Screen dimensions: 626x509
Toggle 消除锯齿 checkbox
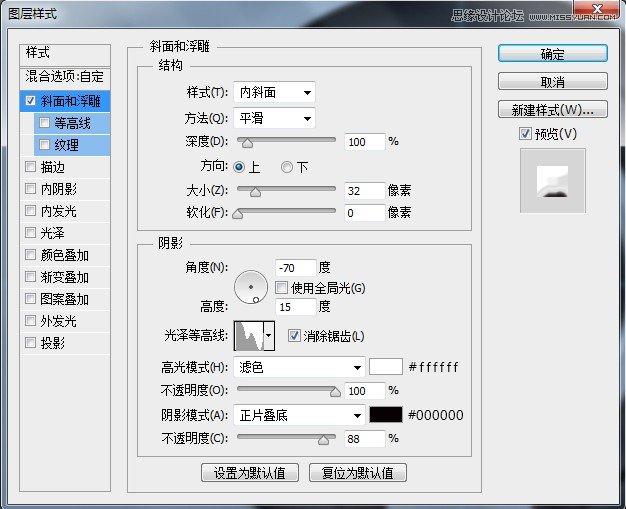294,335
